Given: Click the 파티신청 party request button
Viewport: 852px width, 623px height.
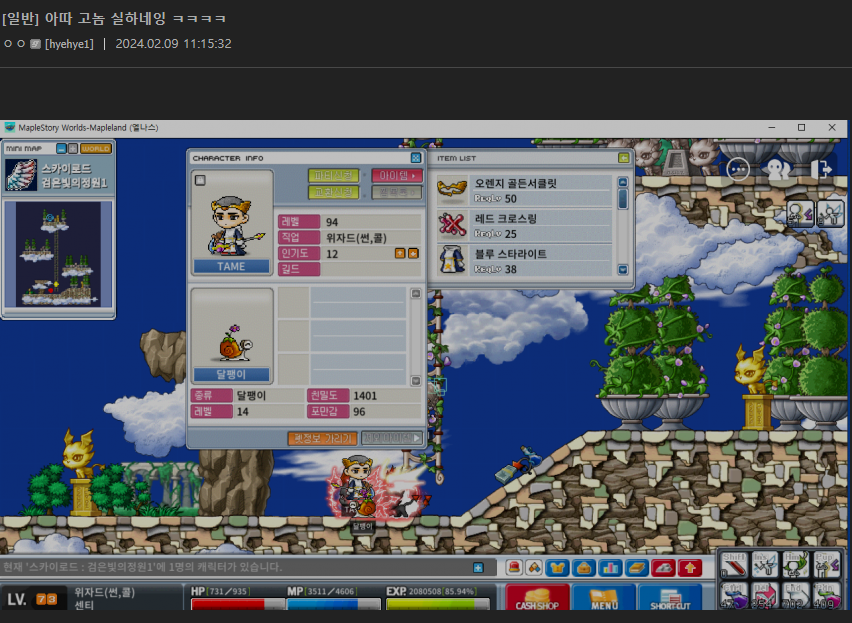Looking at the screenshot, I should [x=333, y=176].
